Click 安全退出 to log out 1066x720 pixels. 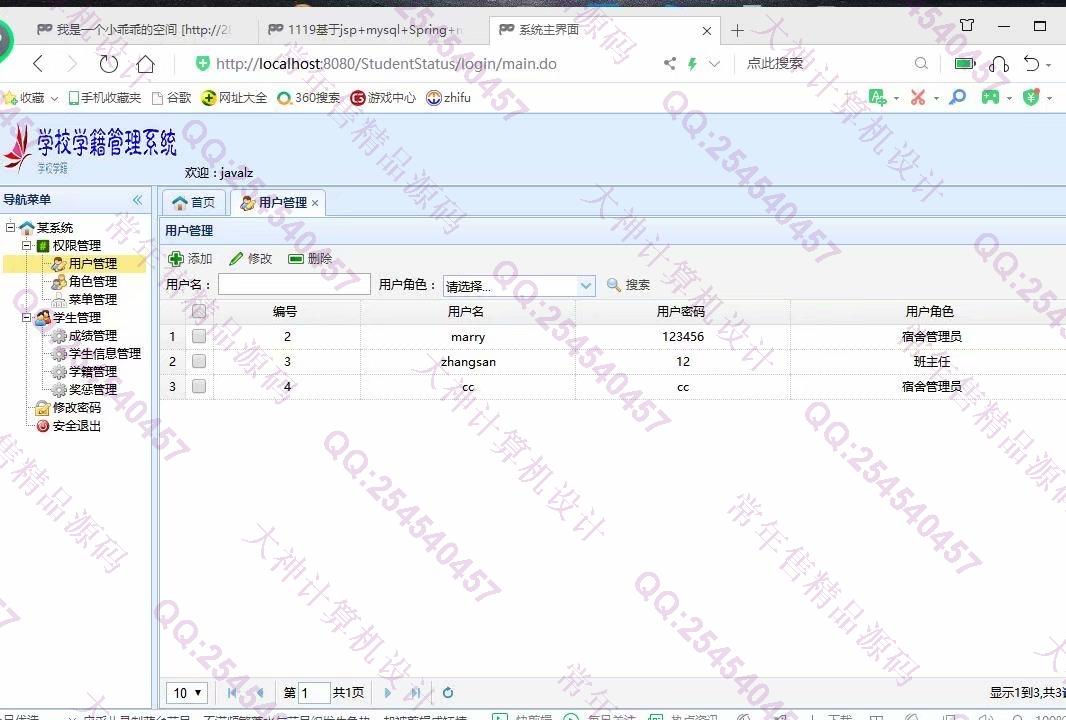(77, 426)
